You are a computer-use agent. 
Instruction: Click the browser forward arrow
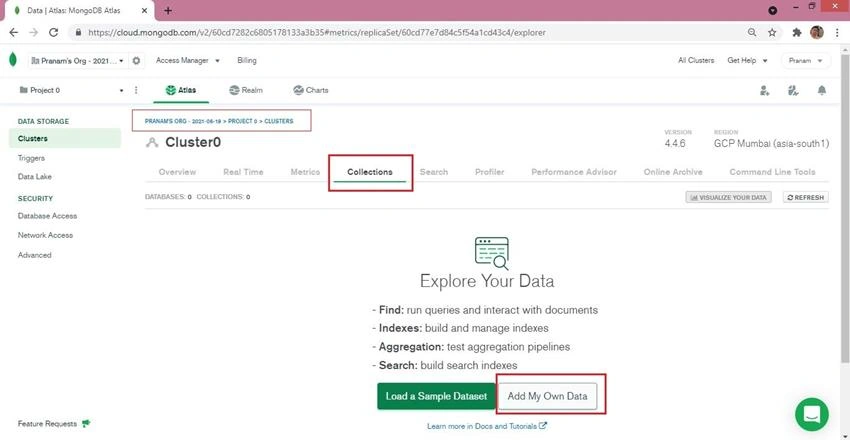coord(34,33)
